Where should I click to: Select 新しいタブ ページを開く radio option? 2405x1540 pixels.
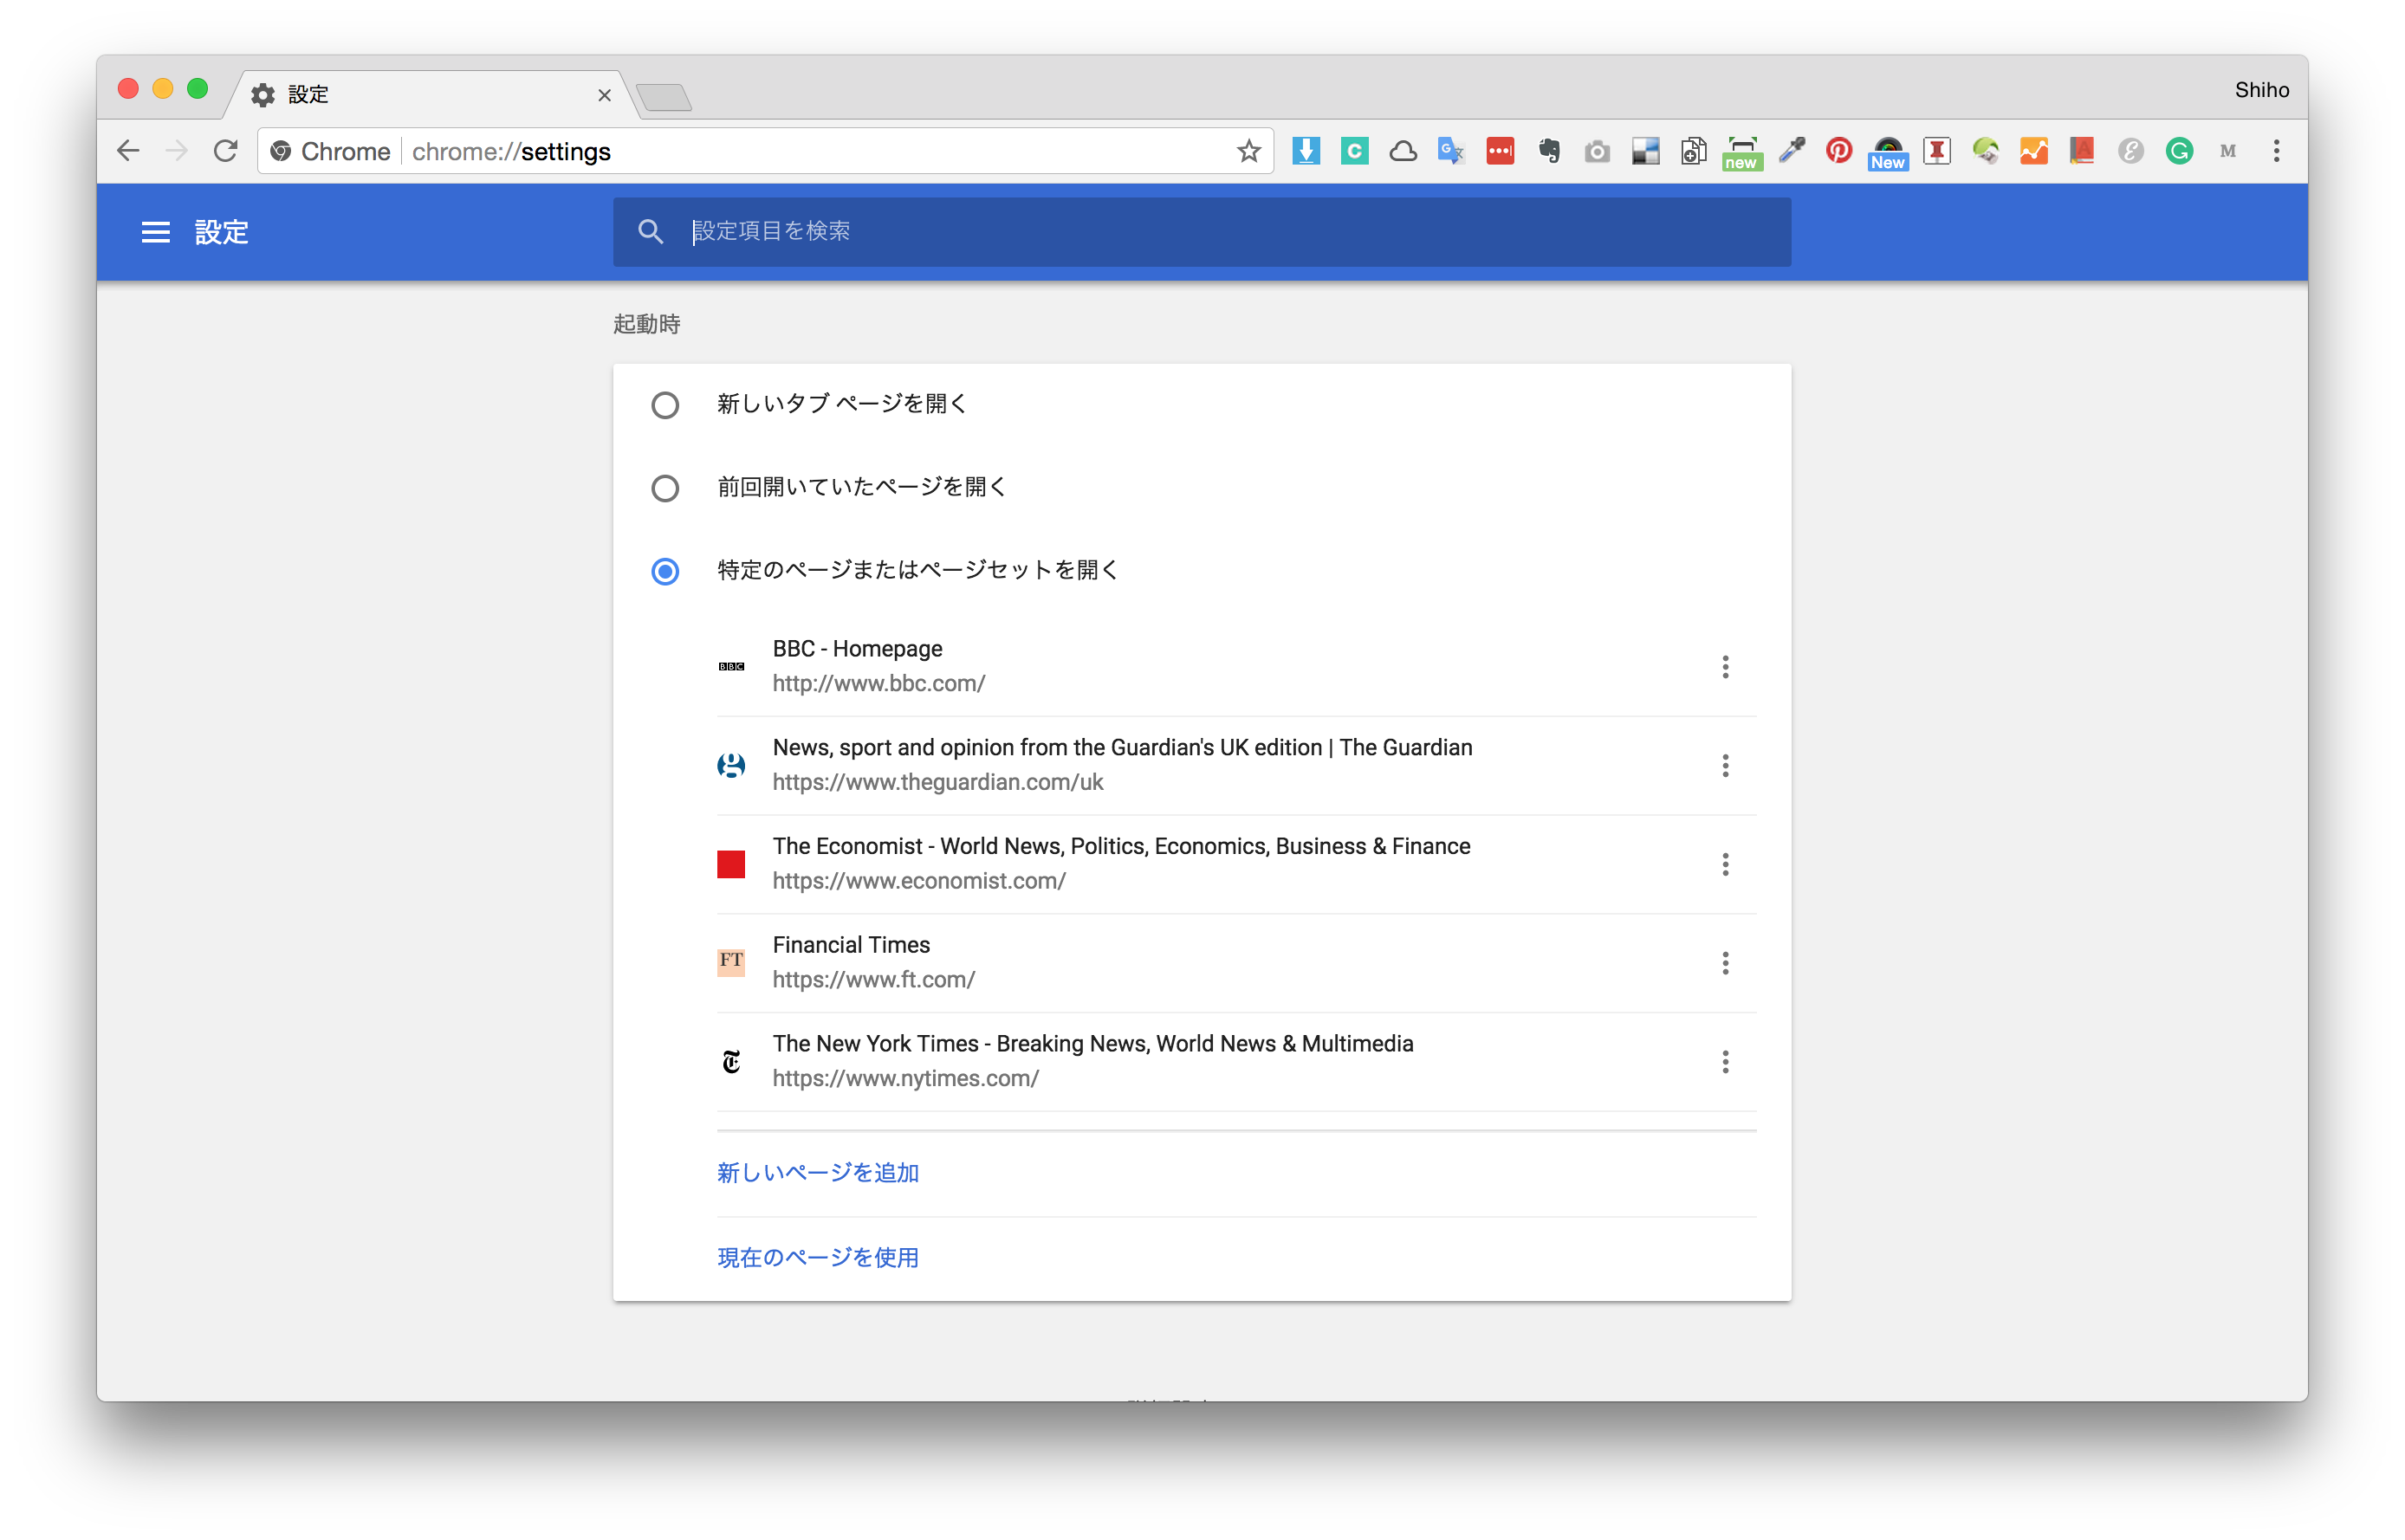tap(665, 405)
